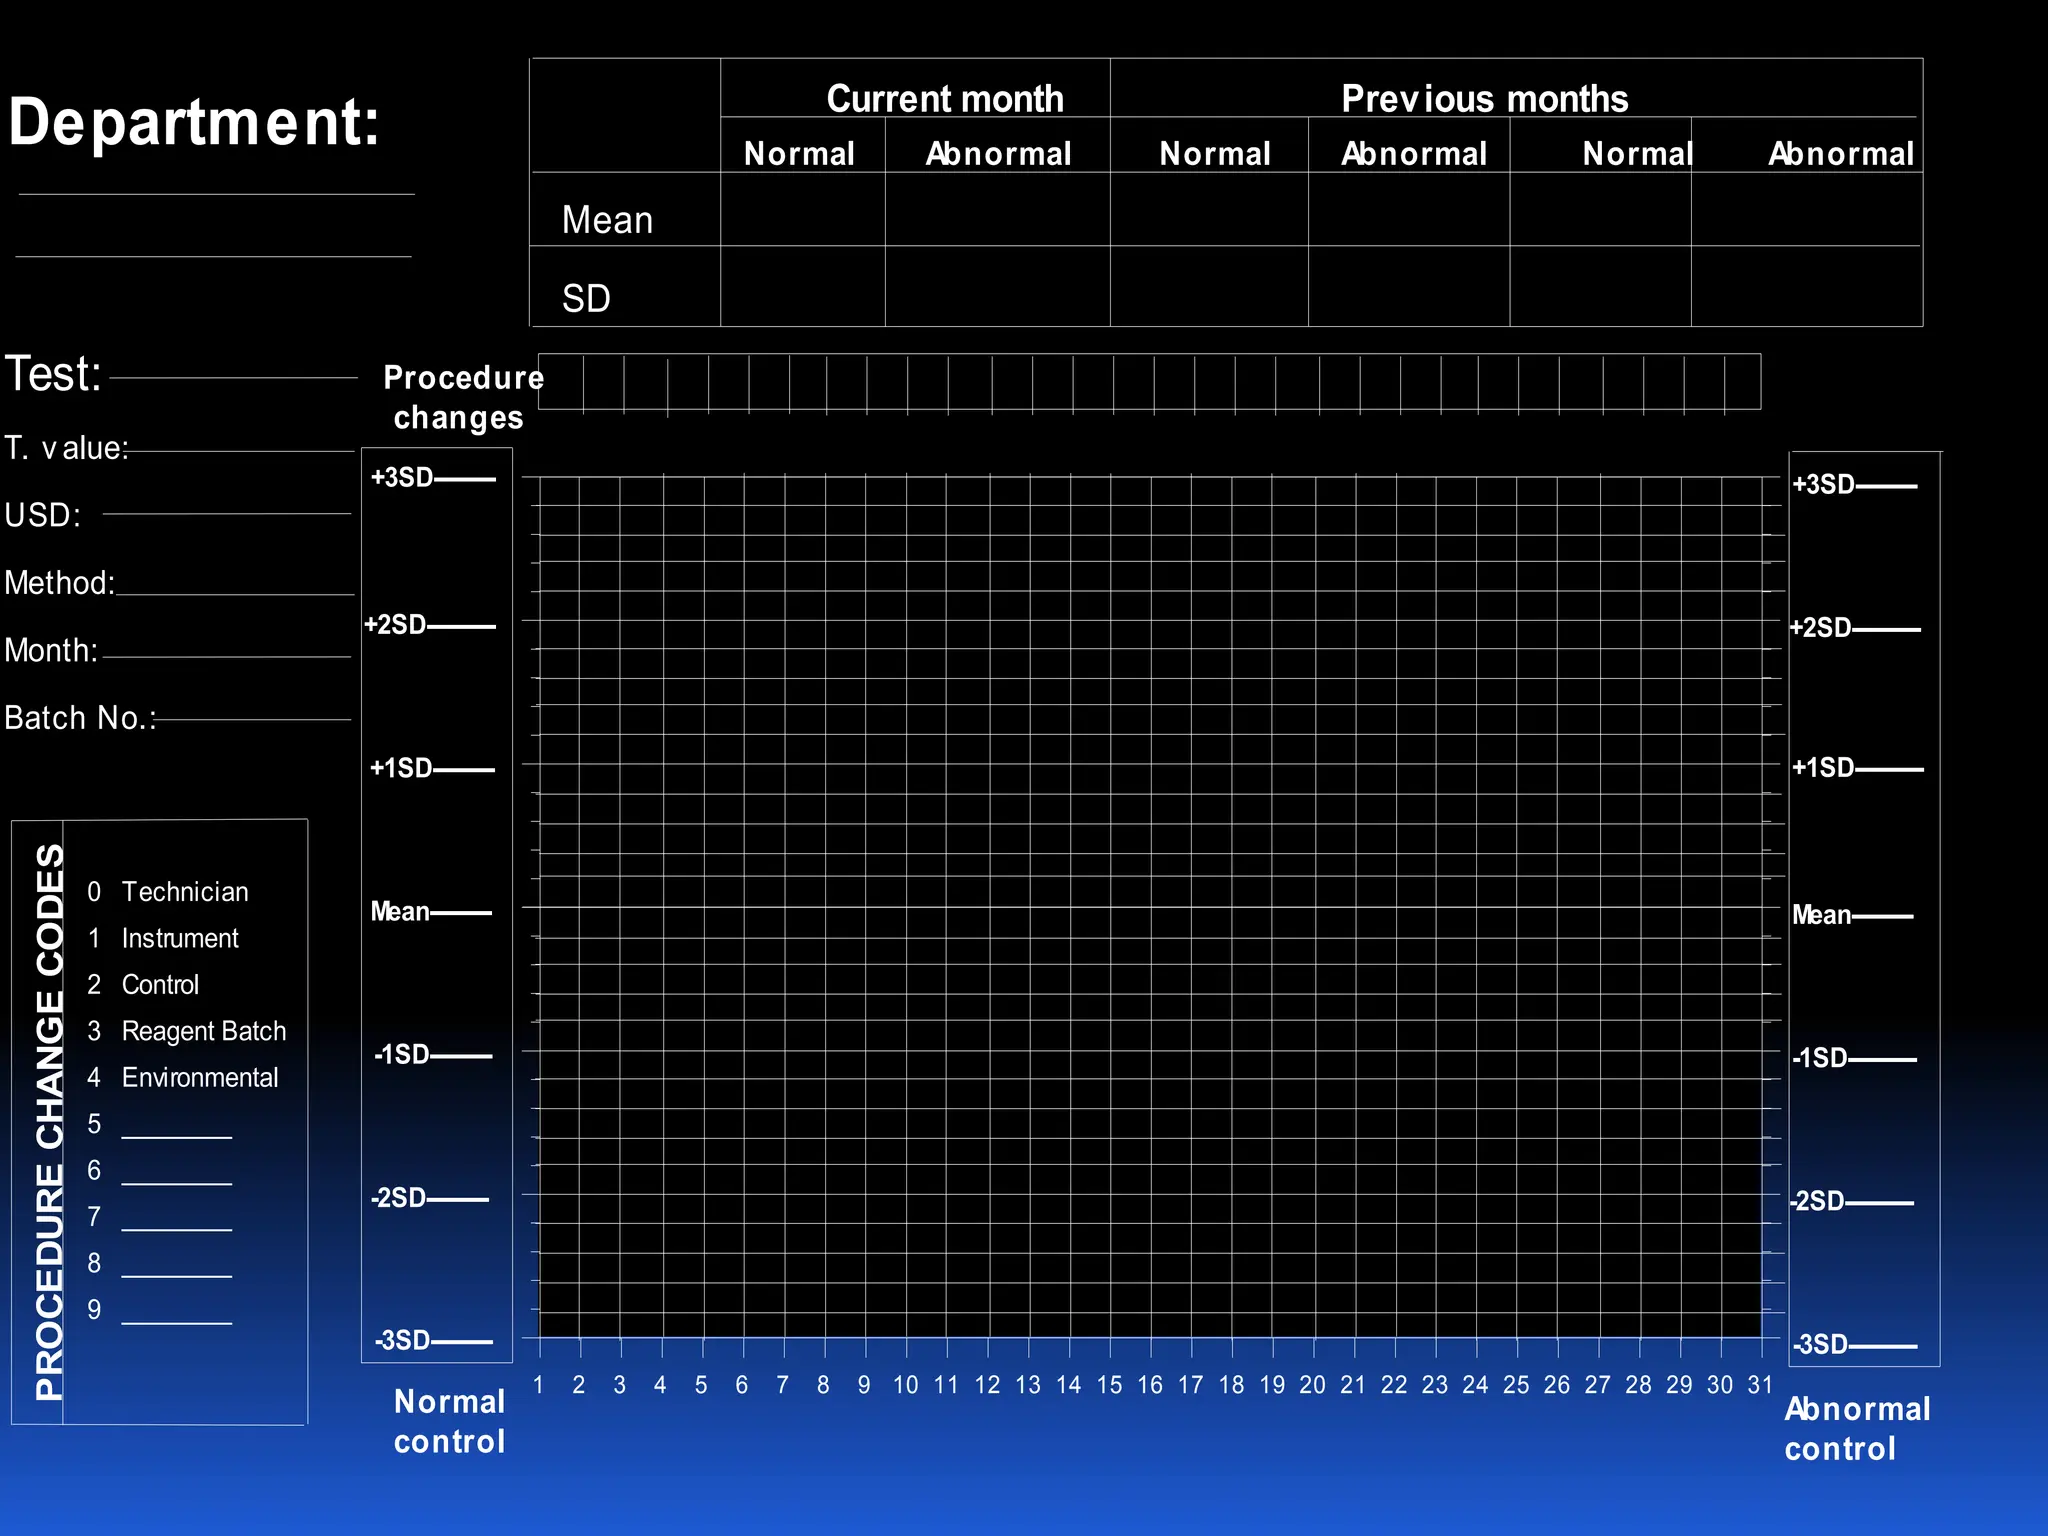The width and height of the screenshot is (2048, 1536).
Task: Click the Department heading text
Action: click(194, 123)
